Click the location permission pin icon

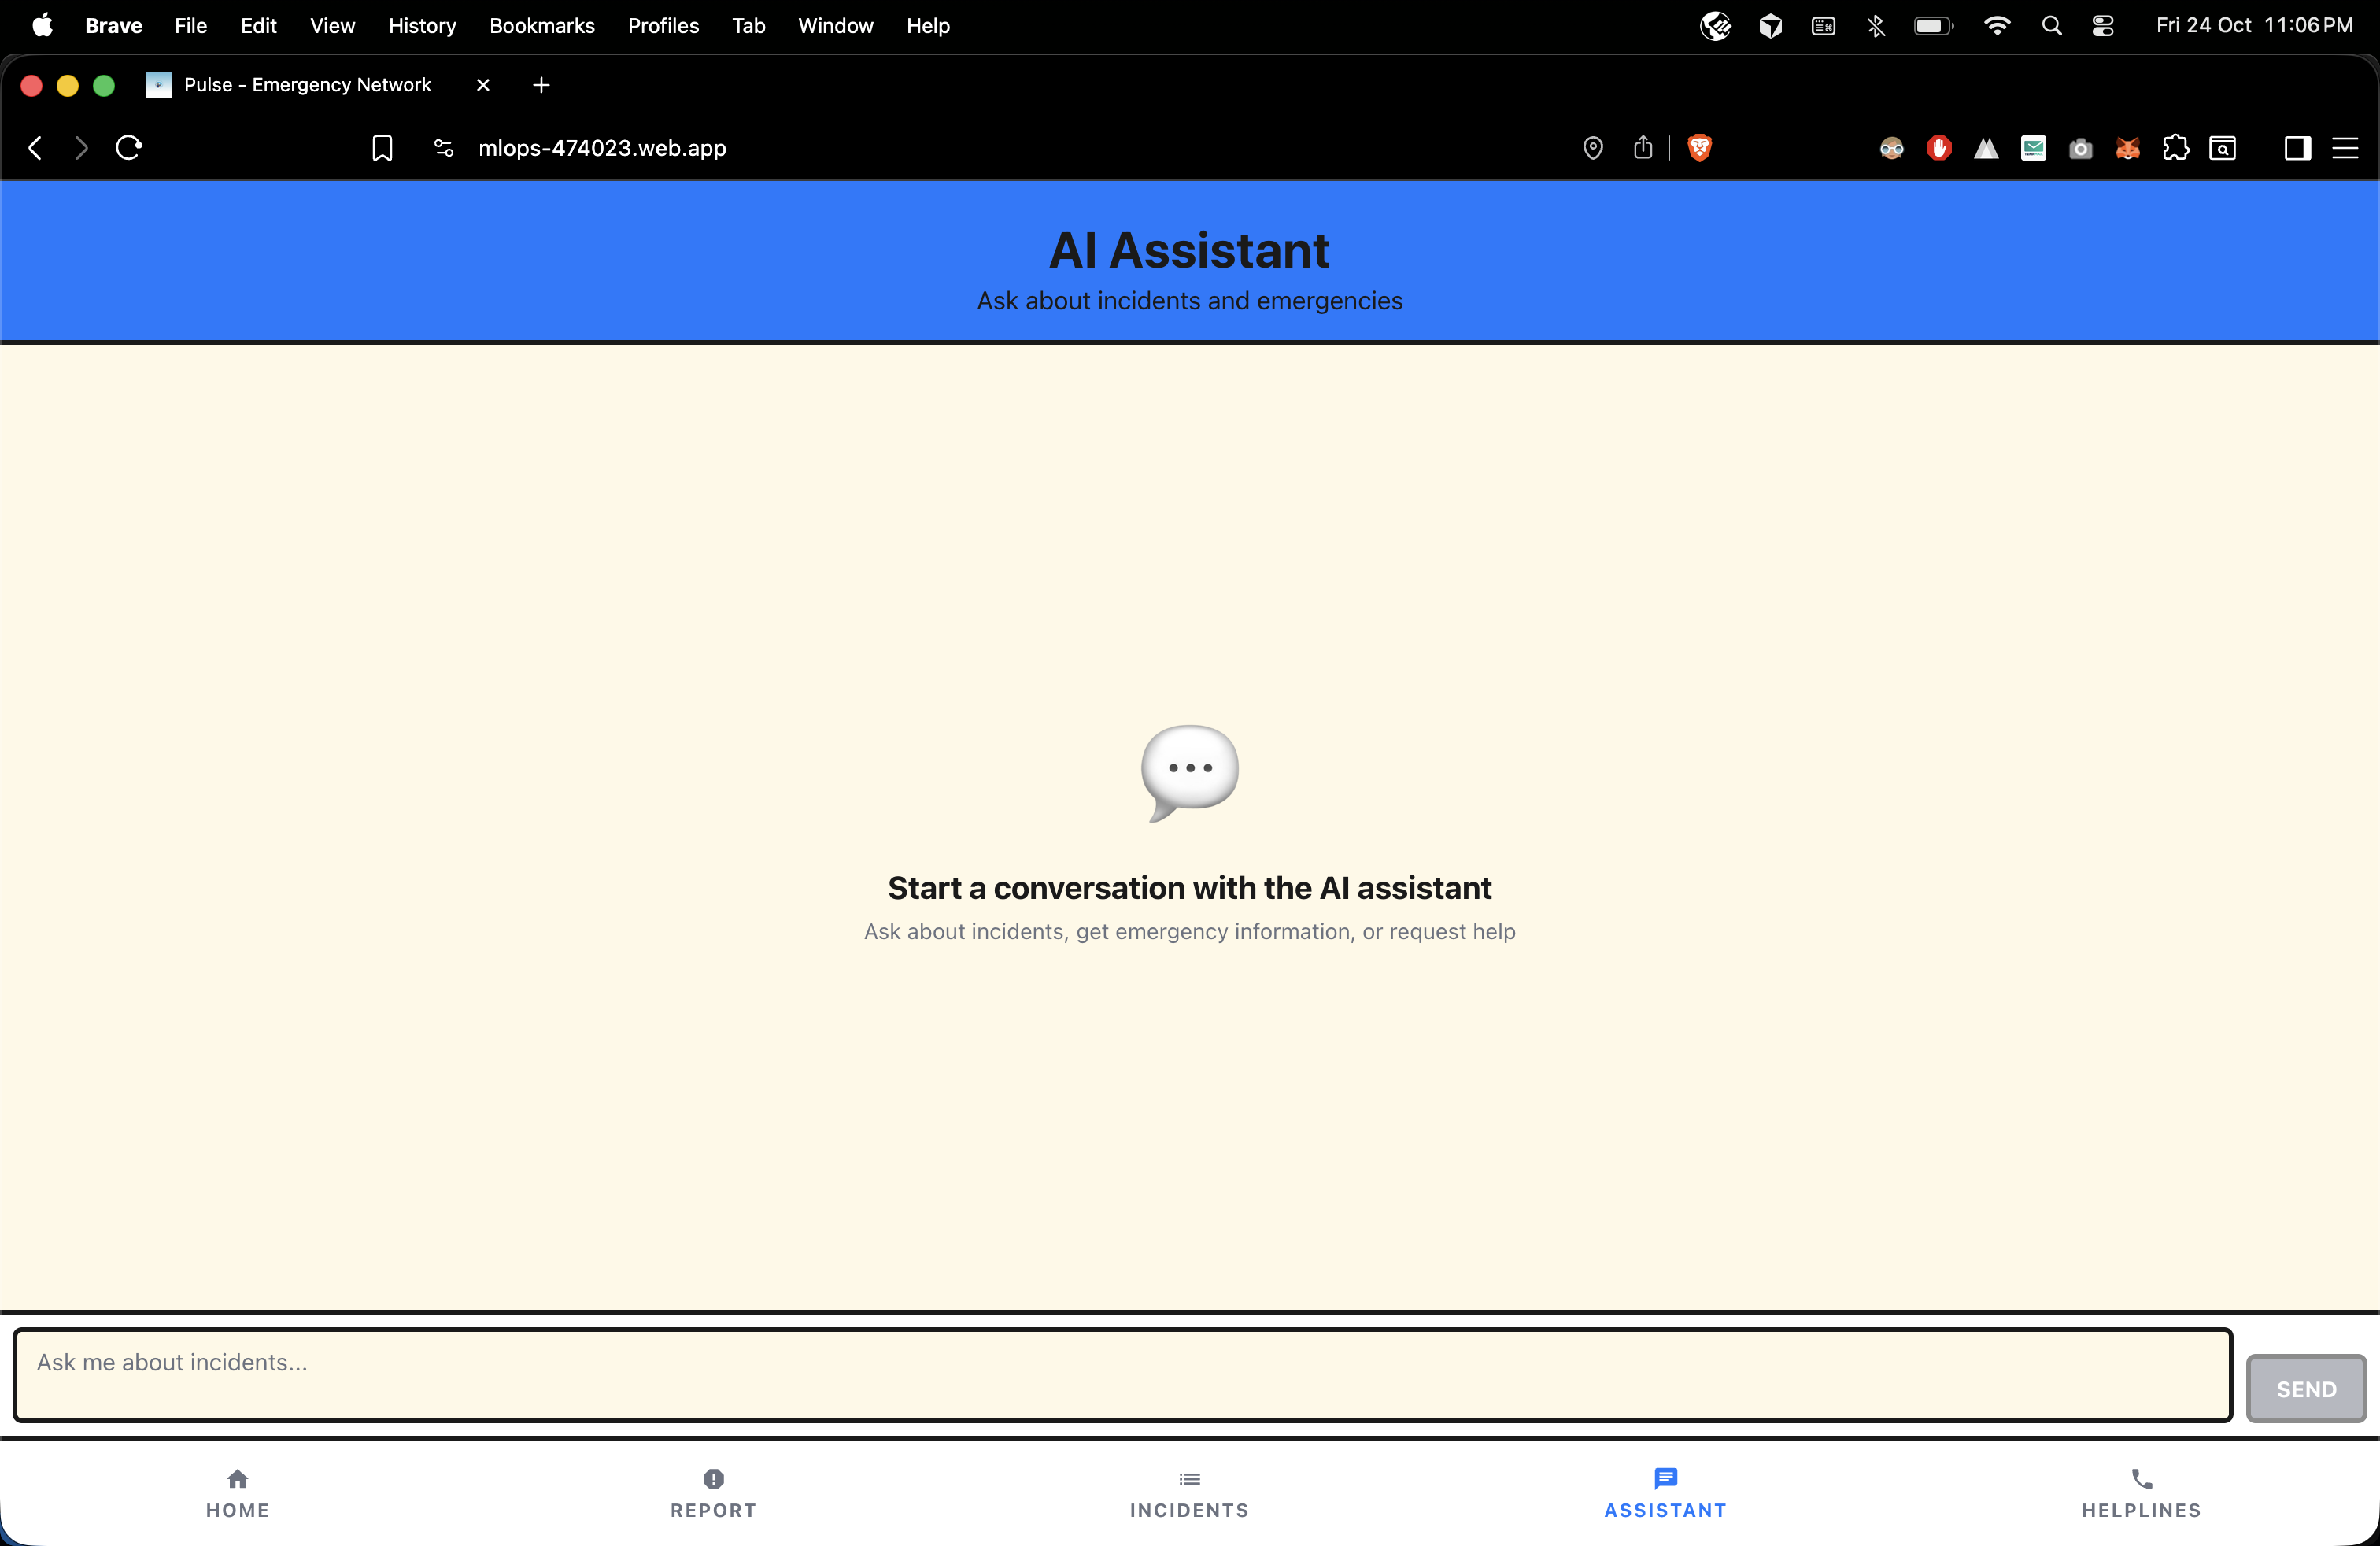click(x=1593, y=148)
